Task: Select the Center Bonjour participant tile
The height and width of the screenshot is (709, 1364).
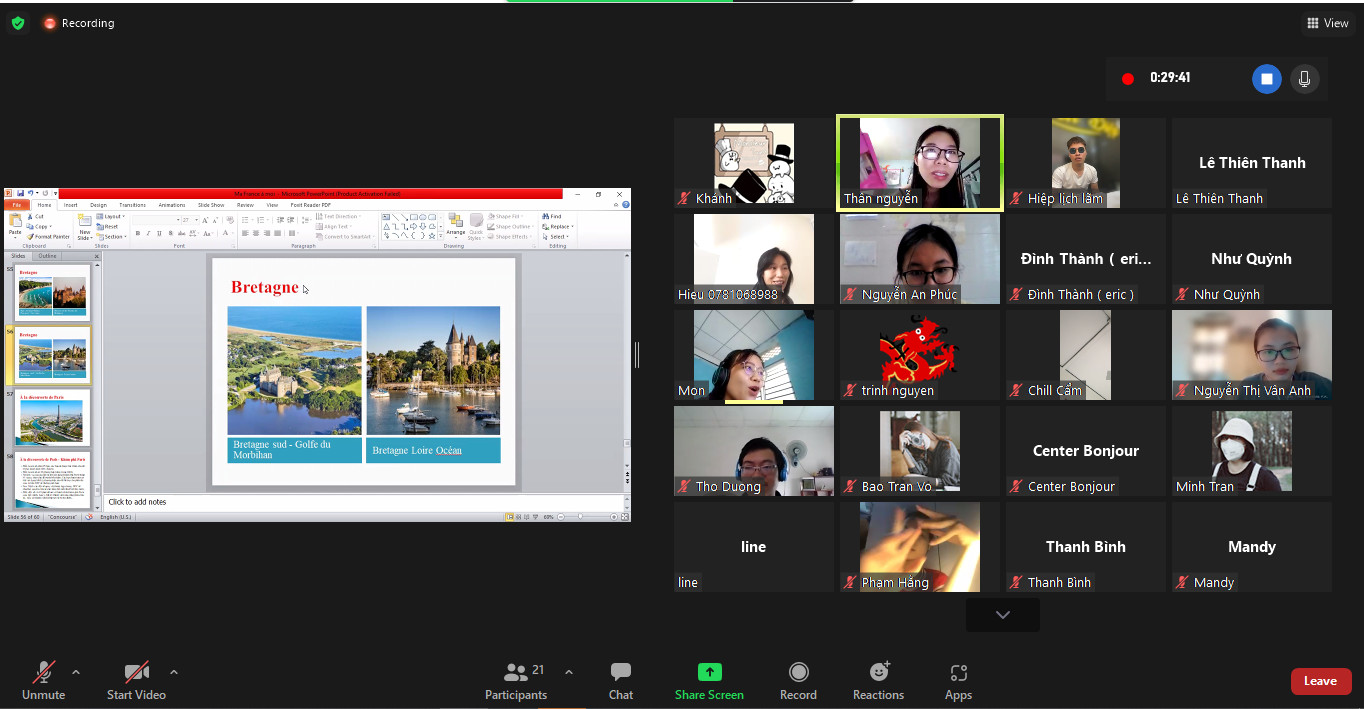Action: click(1086, 451)
